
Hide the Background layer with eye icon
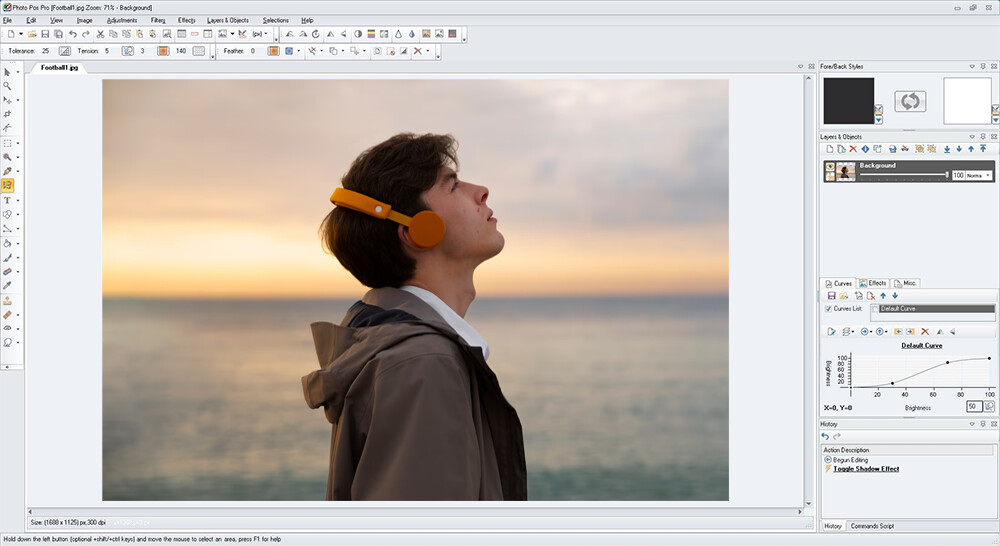pyautogui.click(x=830, y=166)
